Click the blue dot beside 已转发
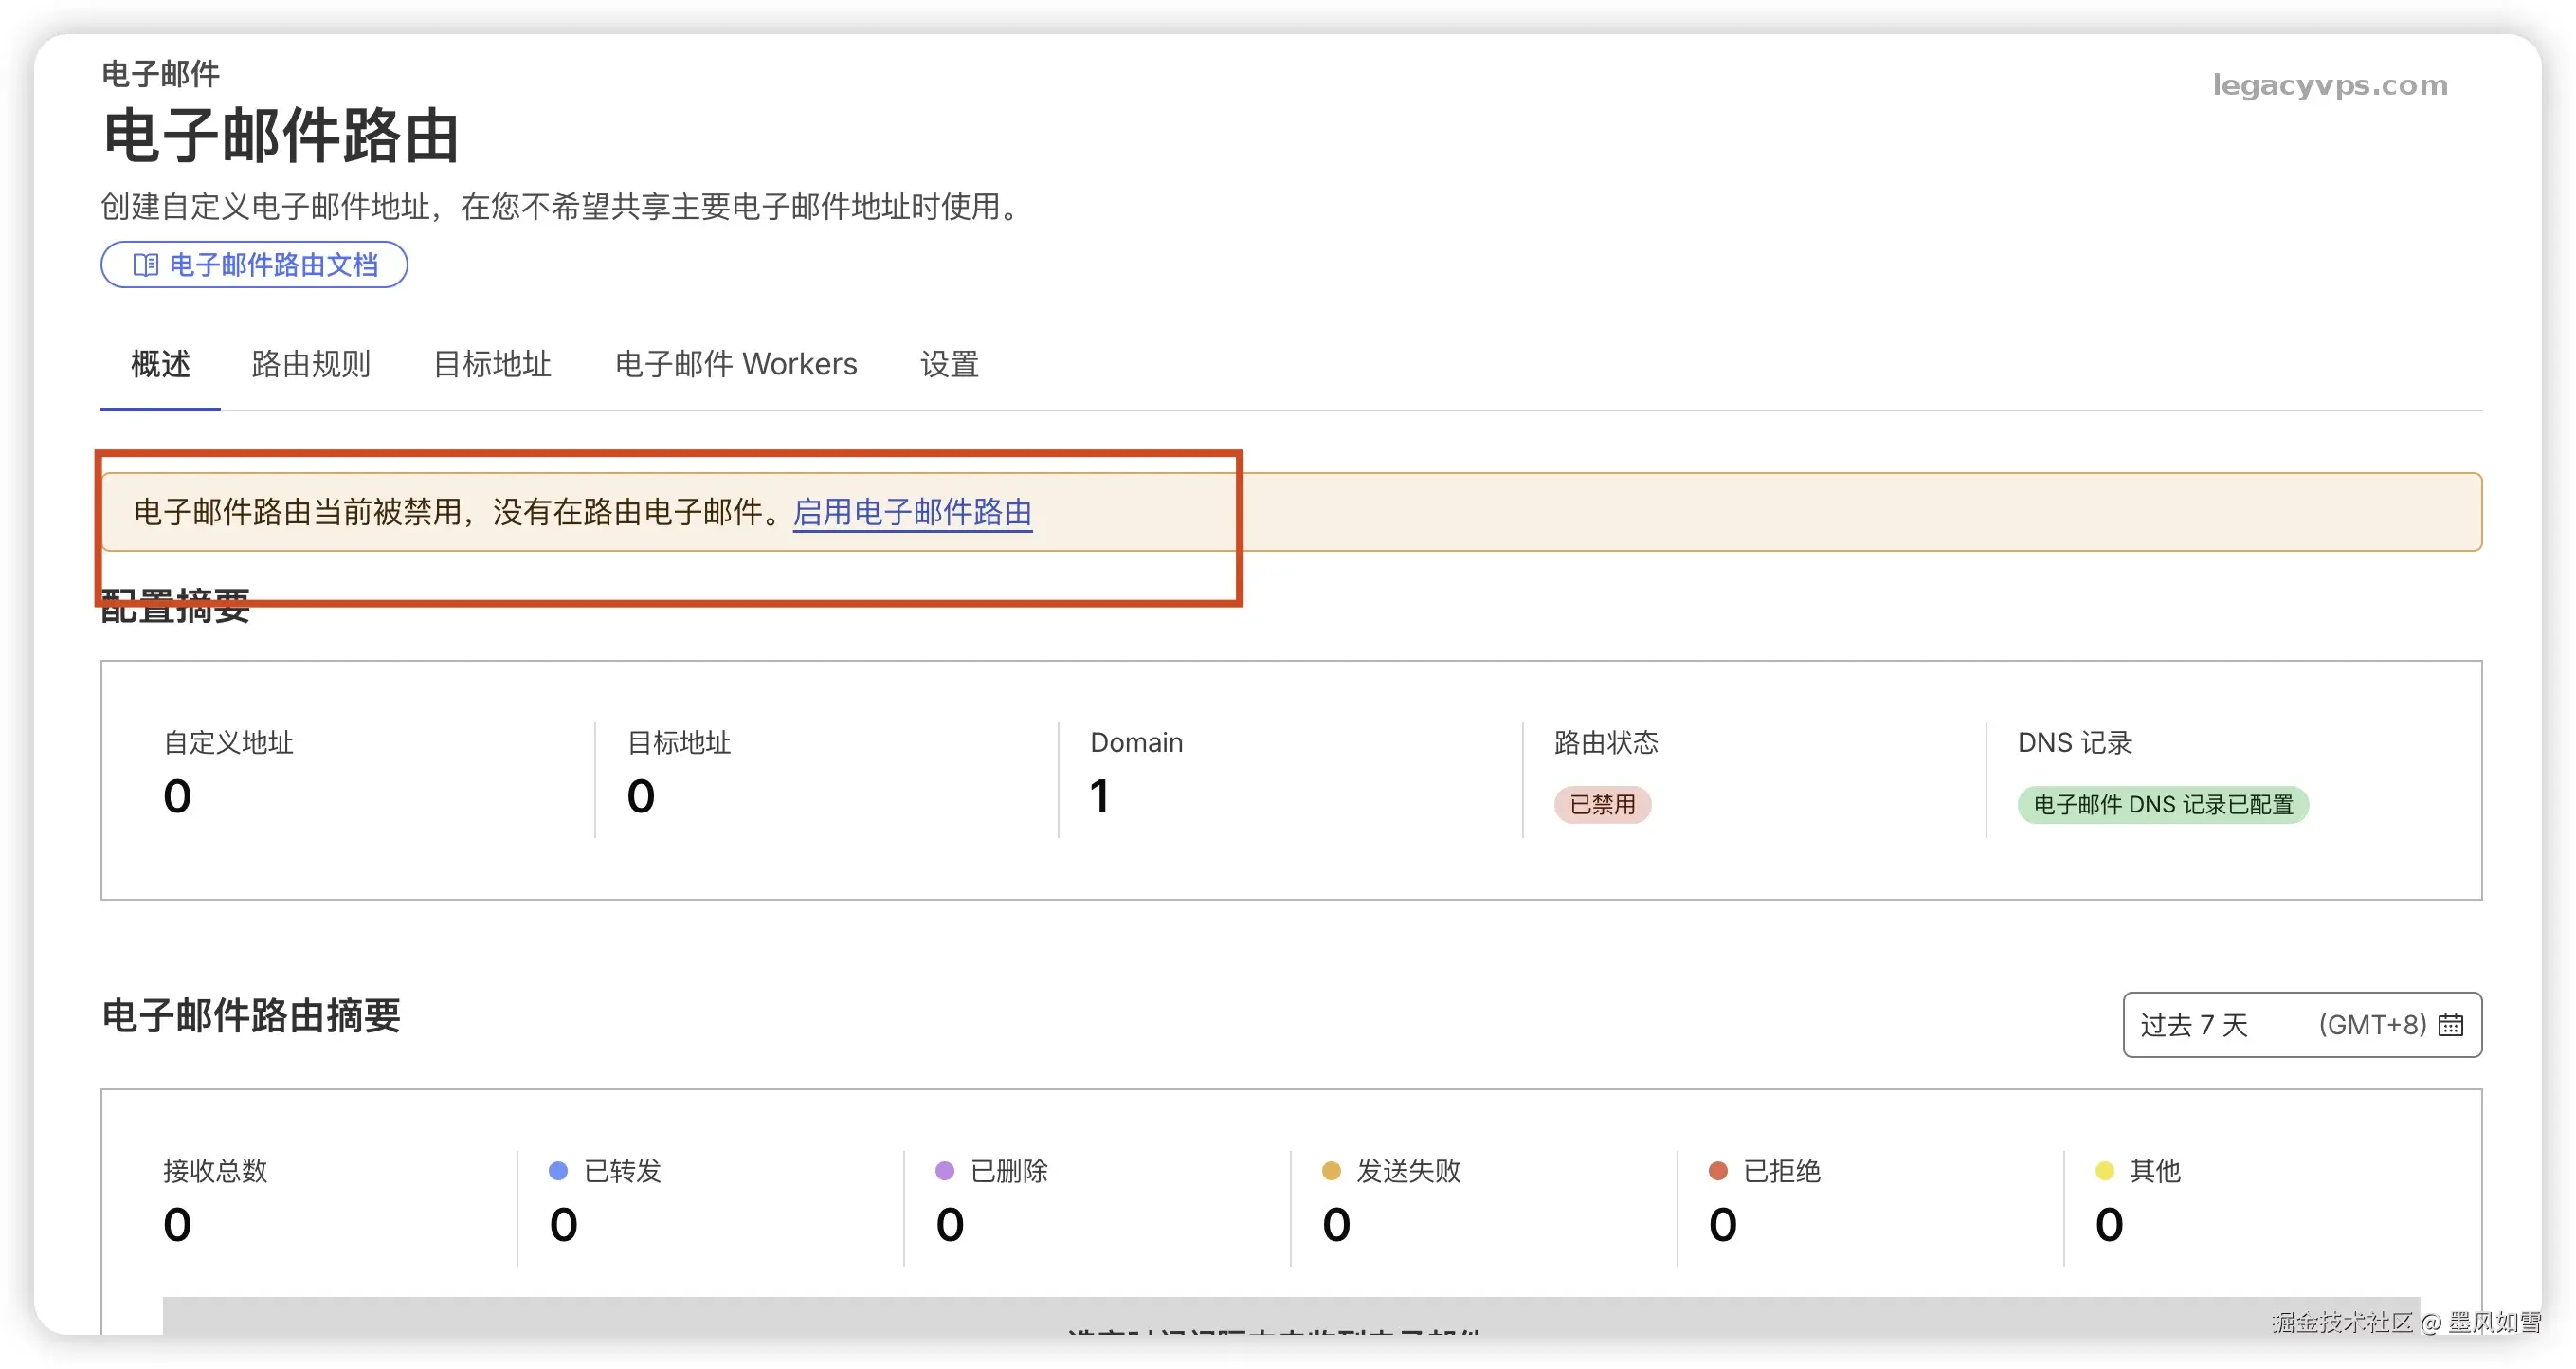Viewport: 2576px width, 1369px height. (x=558, y=1171)
